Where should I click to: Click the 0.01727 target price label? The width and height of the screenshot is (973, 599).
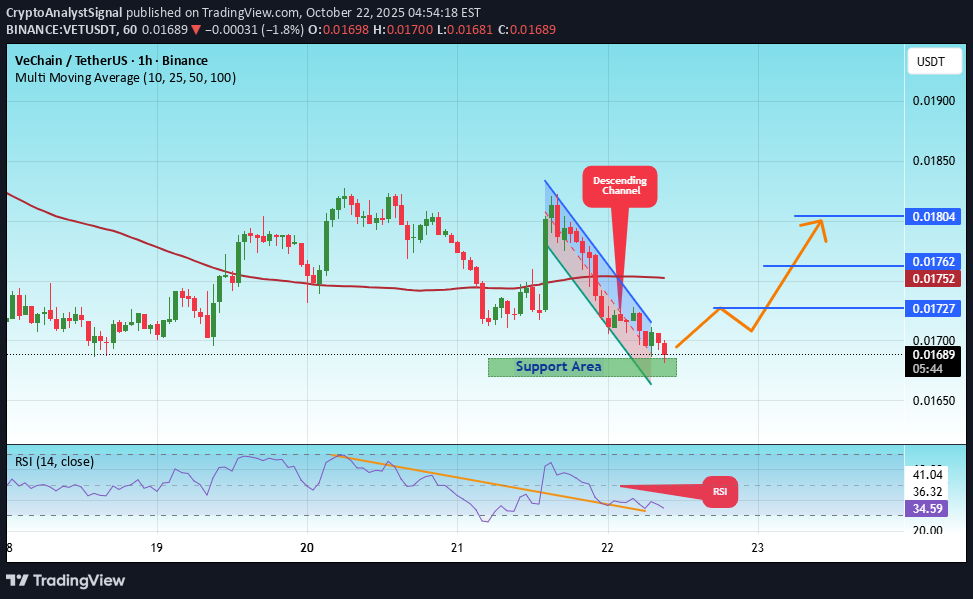click(x=934, y=308)
